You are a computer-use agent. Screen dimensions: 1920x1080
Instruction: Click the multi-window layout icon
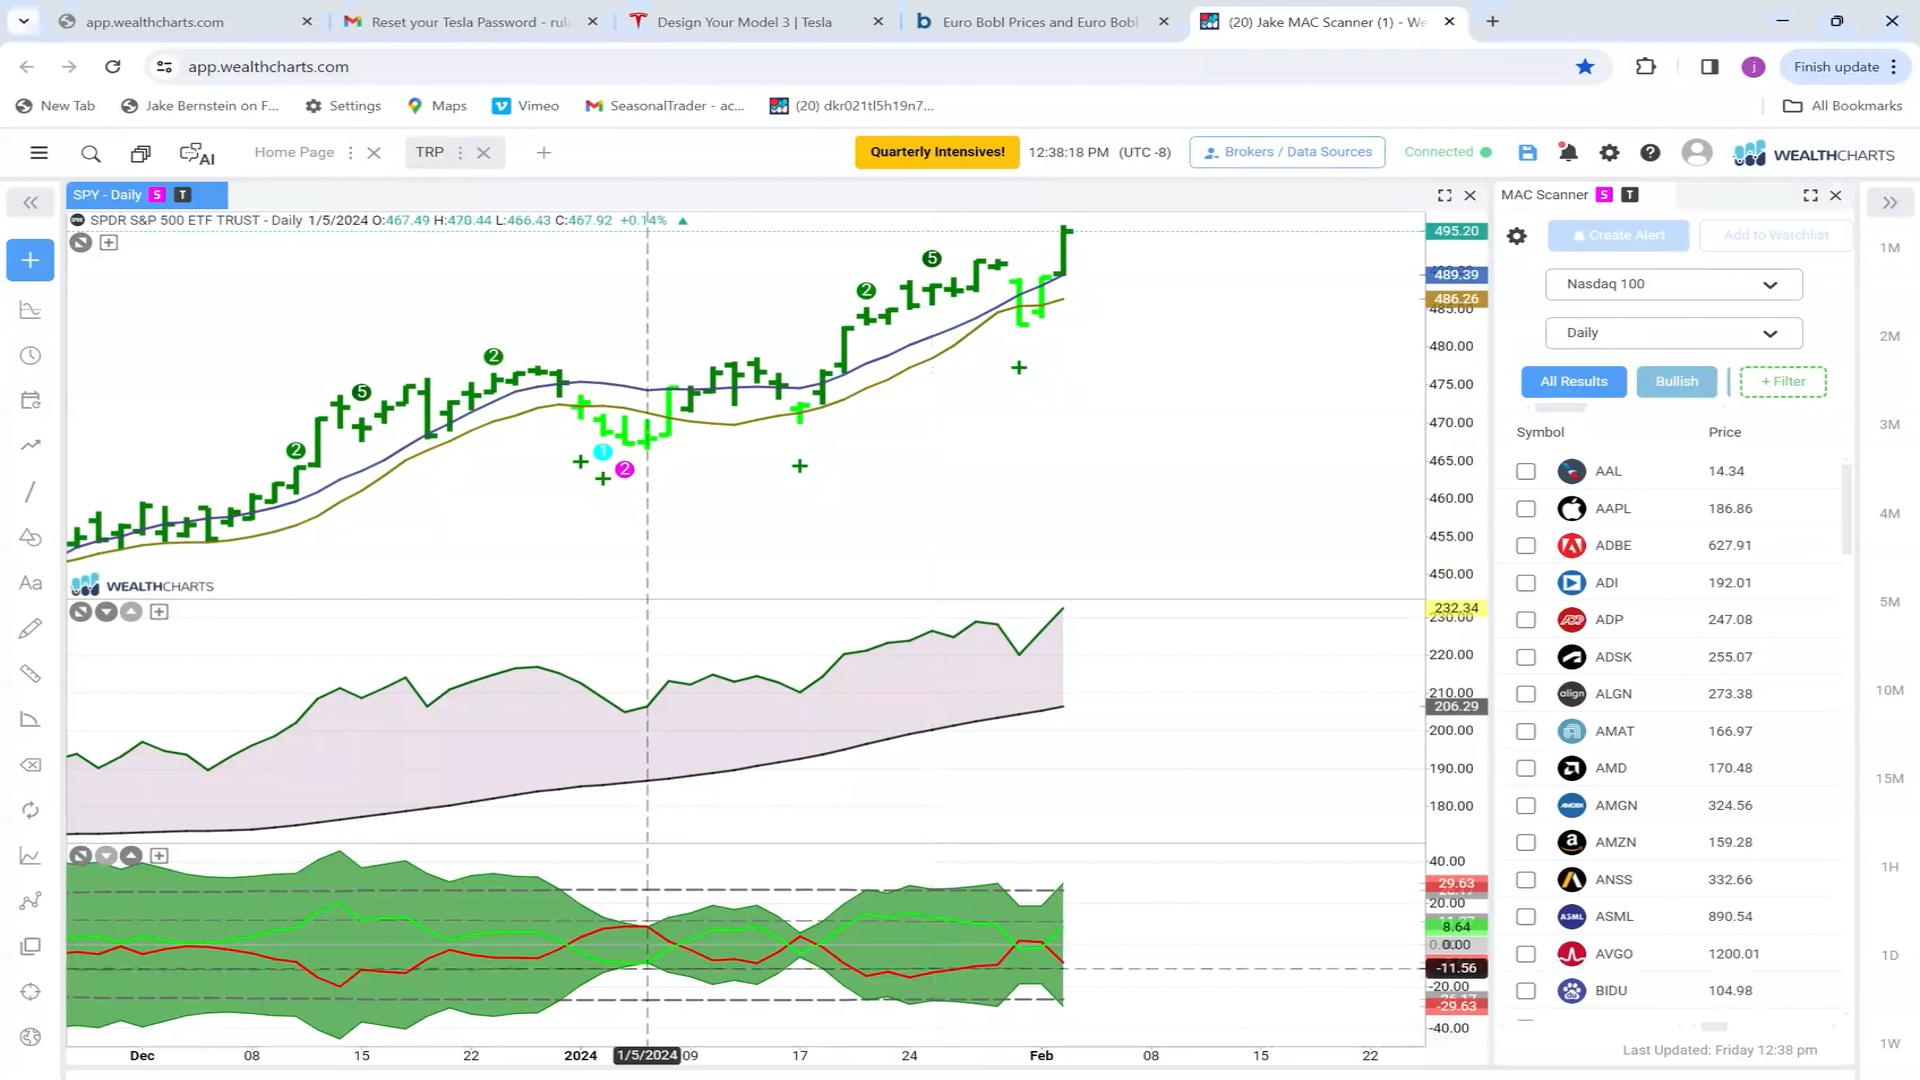(140, 153)
